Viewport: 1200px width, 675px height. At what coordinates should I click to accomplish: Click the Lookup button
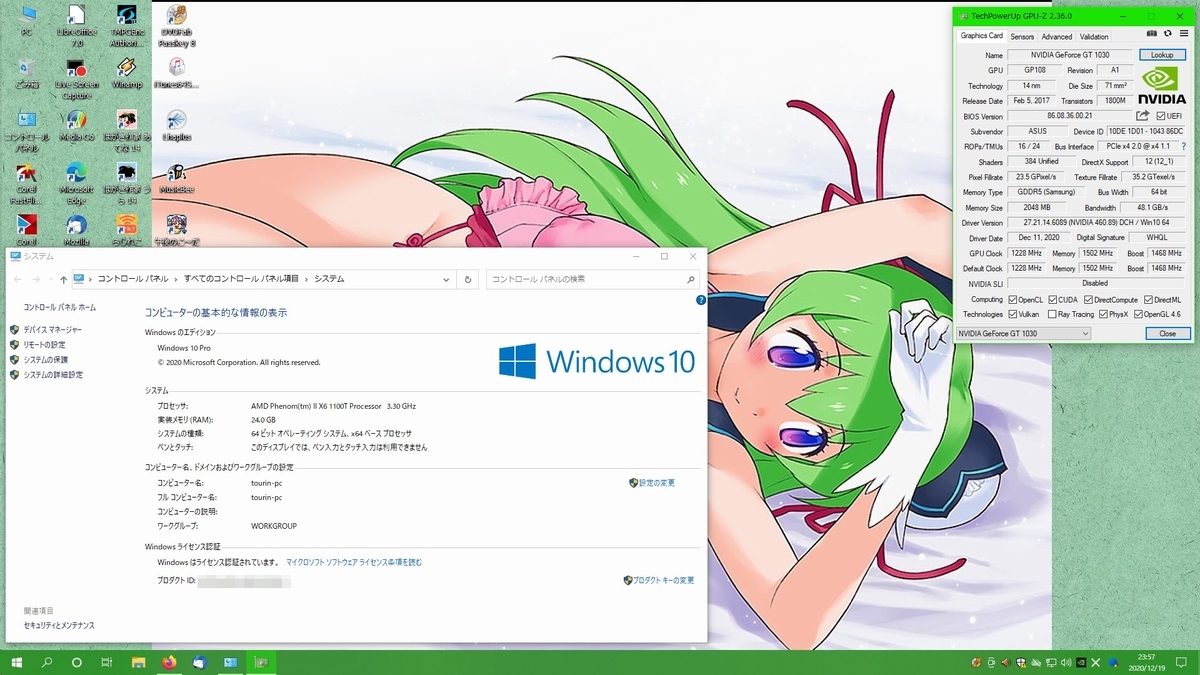coord(1162,55)
